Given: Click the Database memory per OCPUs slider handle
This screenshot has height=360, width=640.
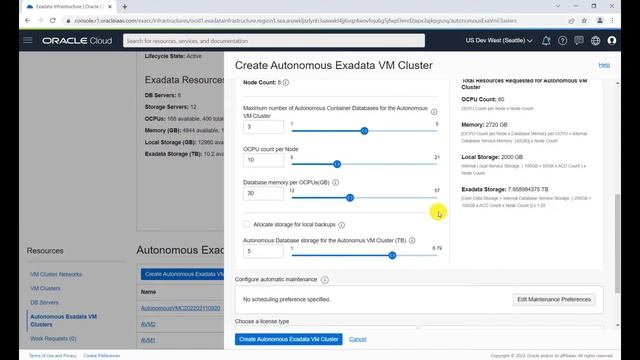Looking at the screenshot, I should point(350,198).
